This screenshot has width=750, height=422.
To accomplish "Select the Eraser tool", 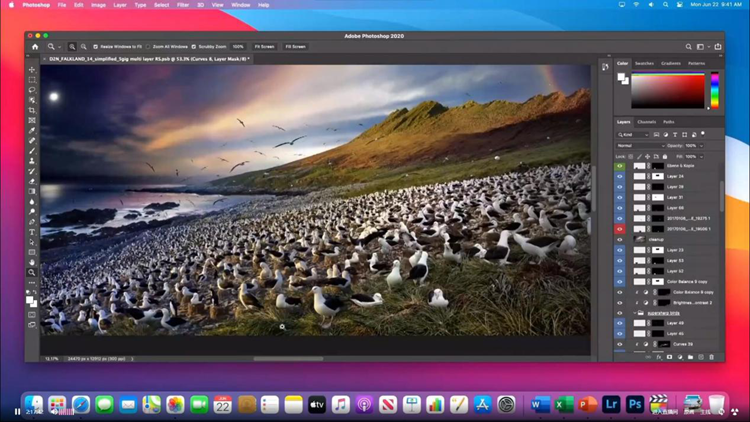I will tap(32, 181).
